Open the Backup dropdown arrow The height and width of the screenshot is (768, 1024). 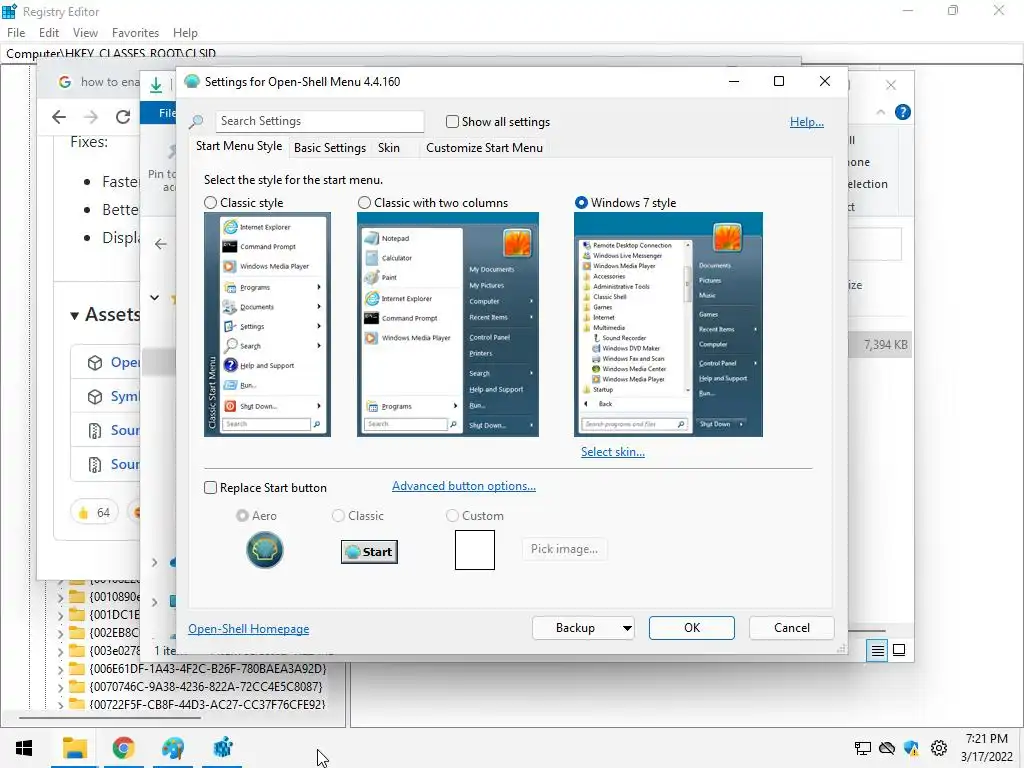627,628
